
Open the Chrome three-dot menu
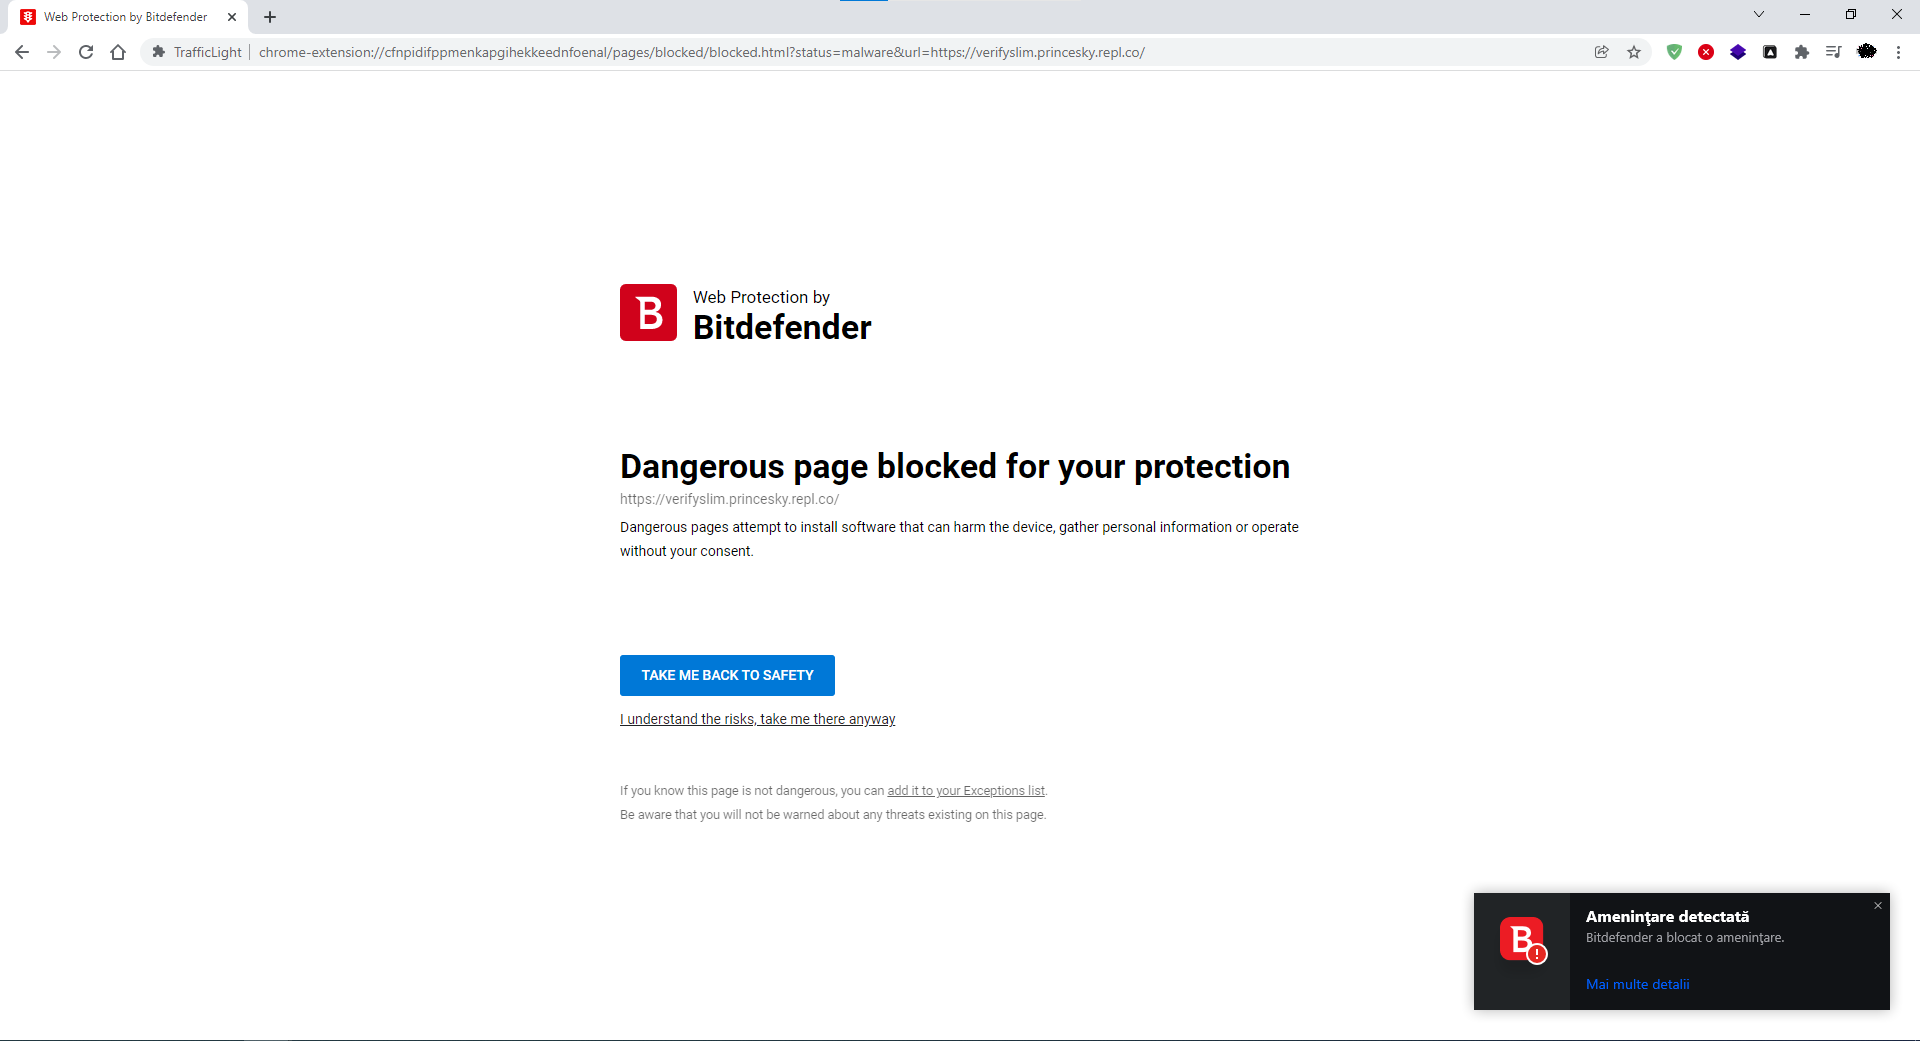pos(1898,52)
